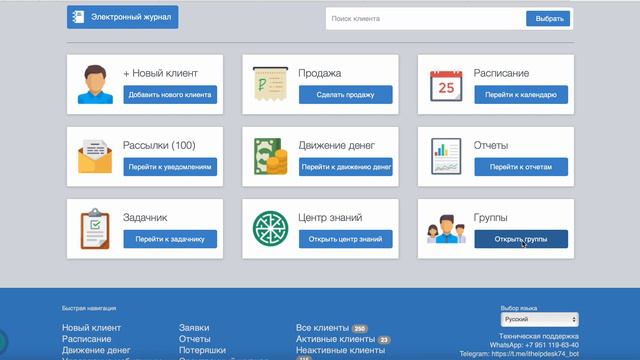Viewport: 640px width, 360px height.
Task: Click the calendar 25 icon
Action: pos(446,86)
